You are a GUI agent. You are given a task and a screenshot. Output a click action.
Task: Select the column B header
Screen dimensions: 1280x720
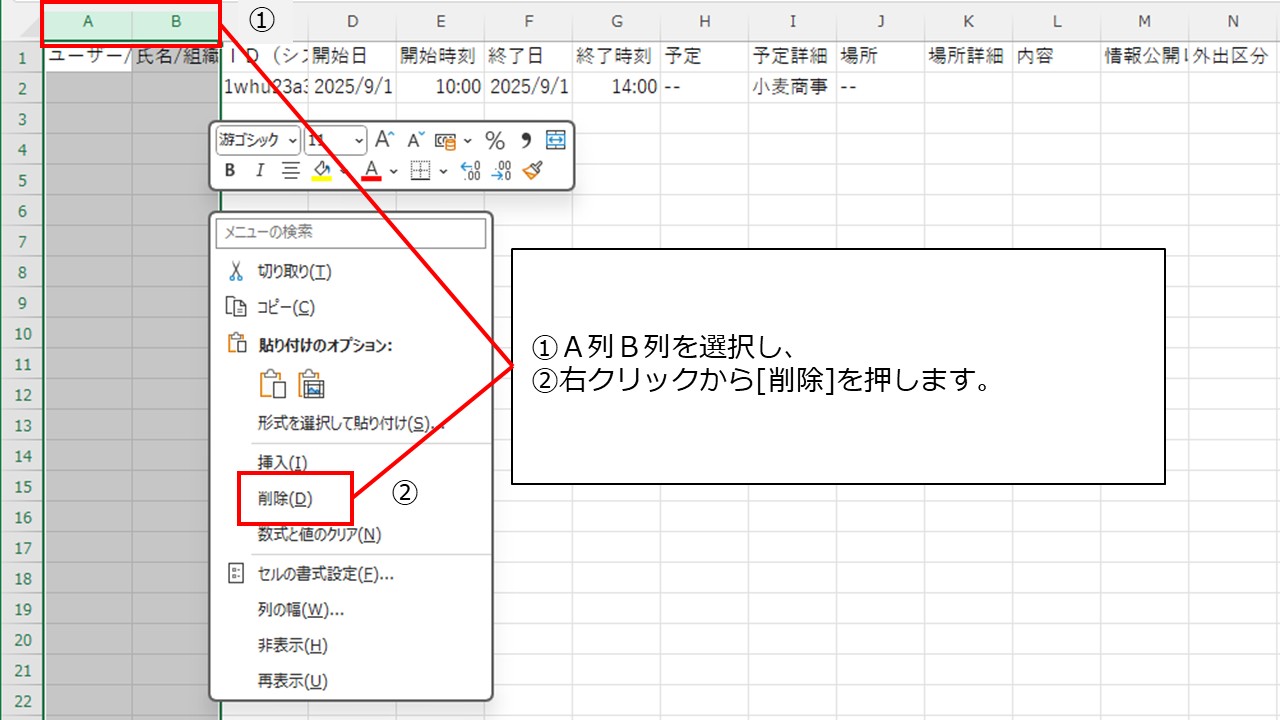coord(177,21)
